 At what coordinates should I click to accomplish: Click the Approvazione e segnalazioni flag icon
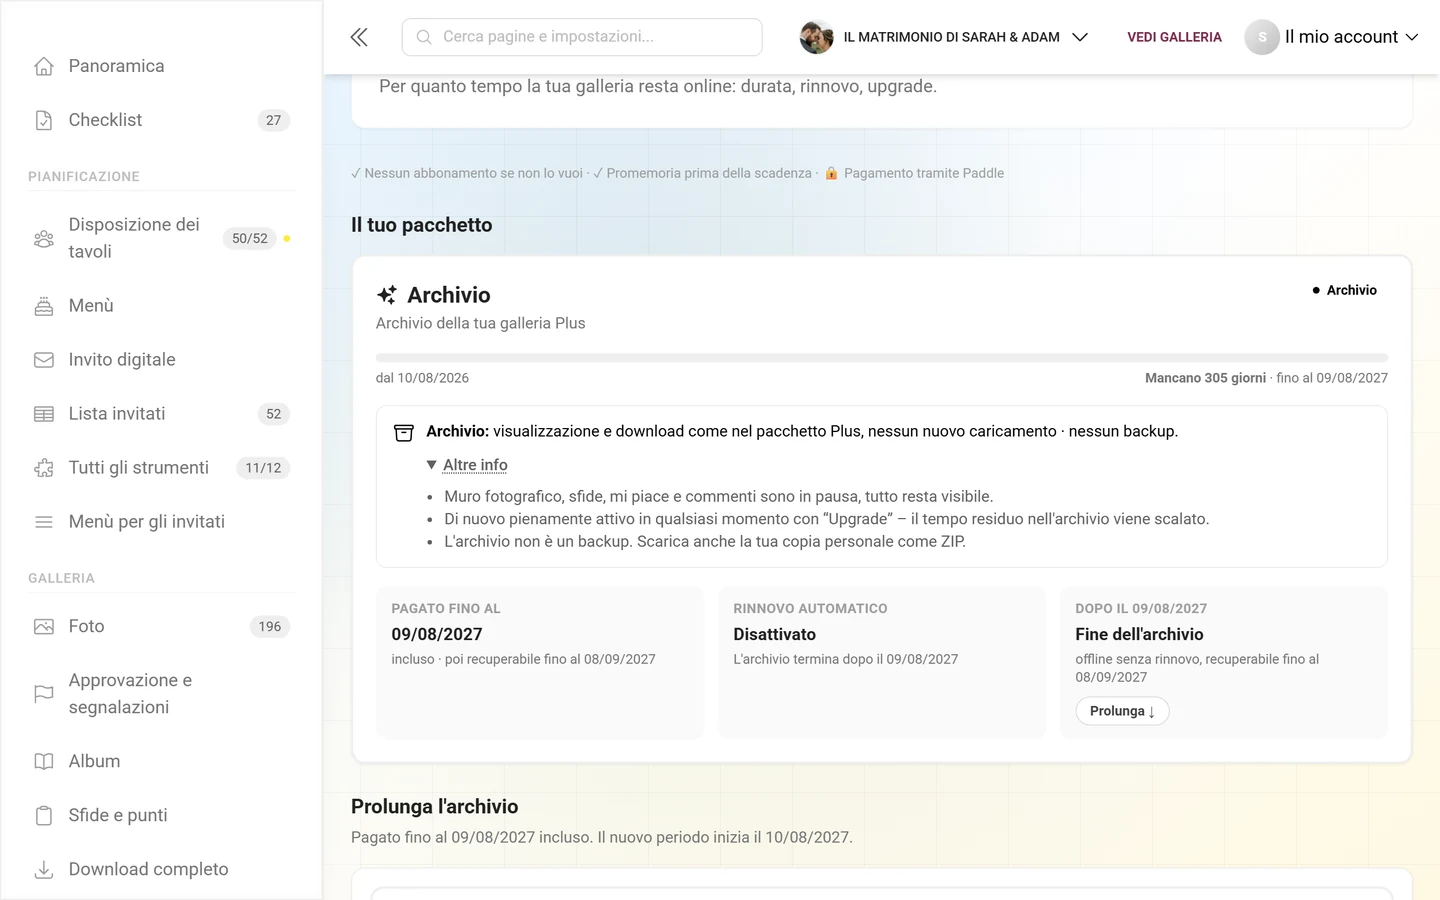pos(44,694)
